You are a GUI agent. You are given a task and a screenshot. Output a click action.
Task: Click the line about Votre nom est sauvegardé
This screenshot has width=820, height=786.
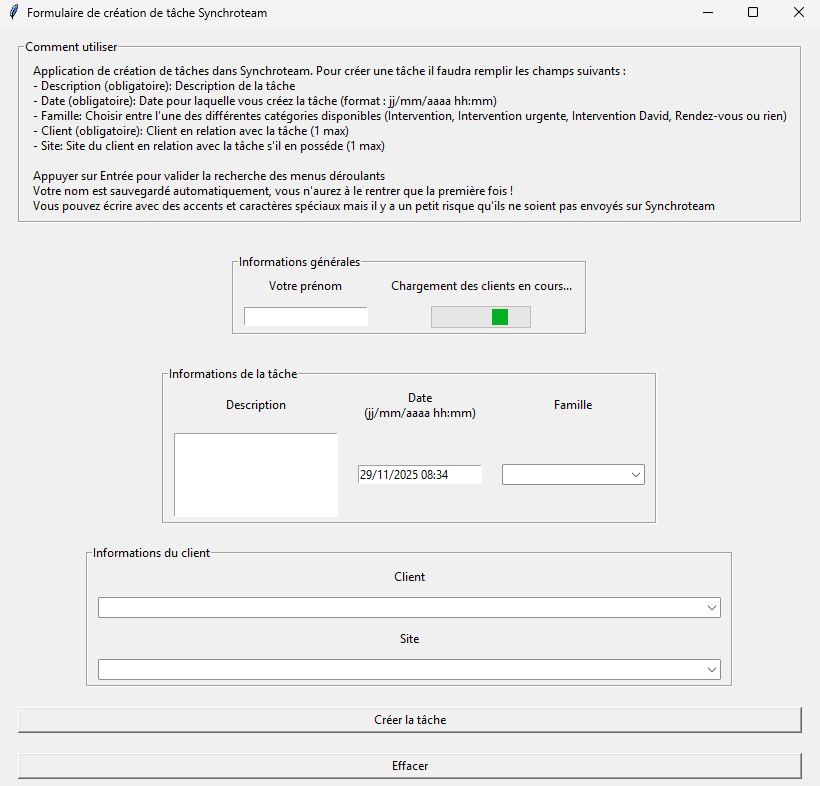point(273,191)
